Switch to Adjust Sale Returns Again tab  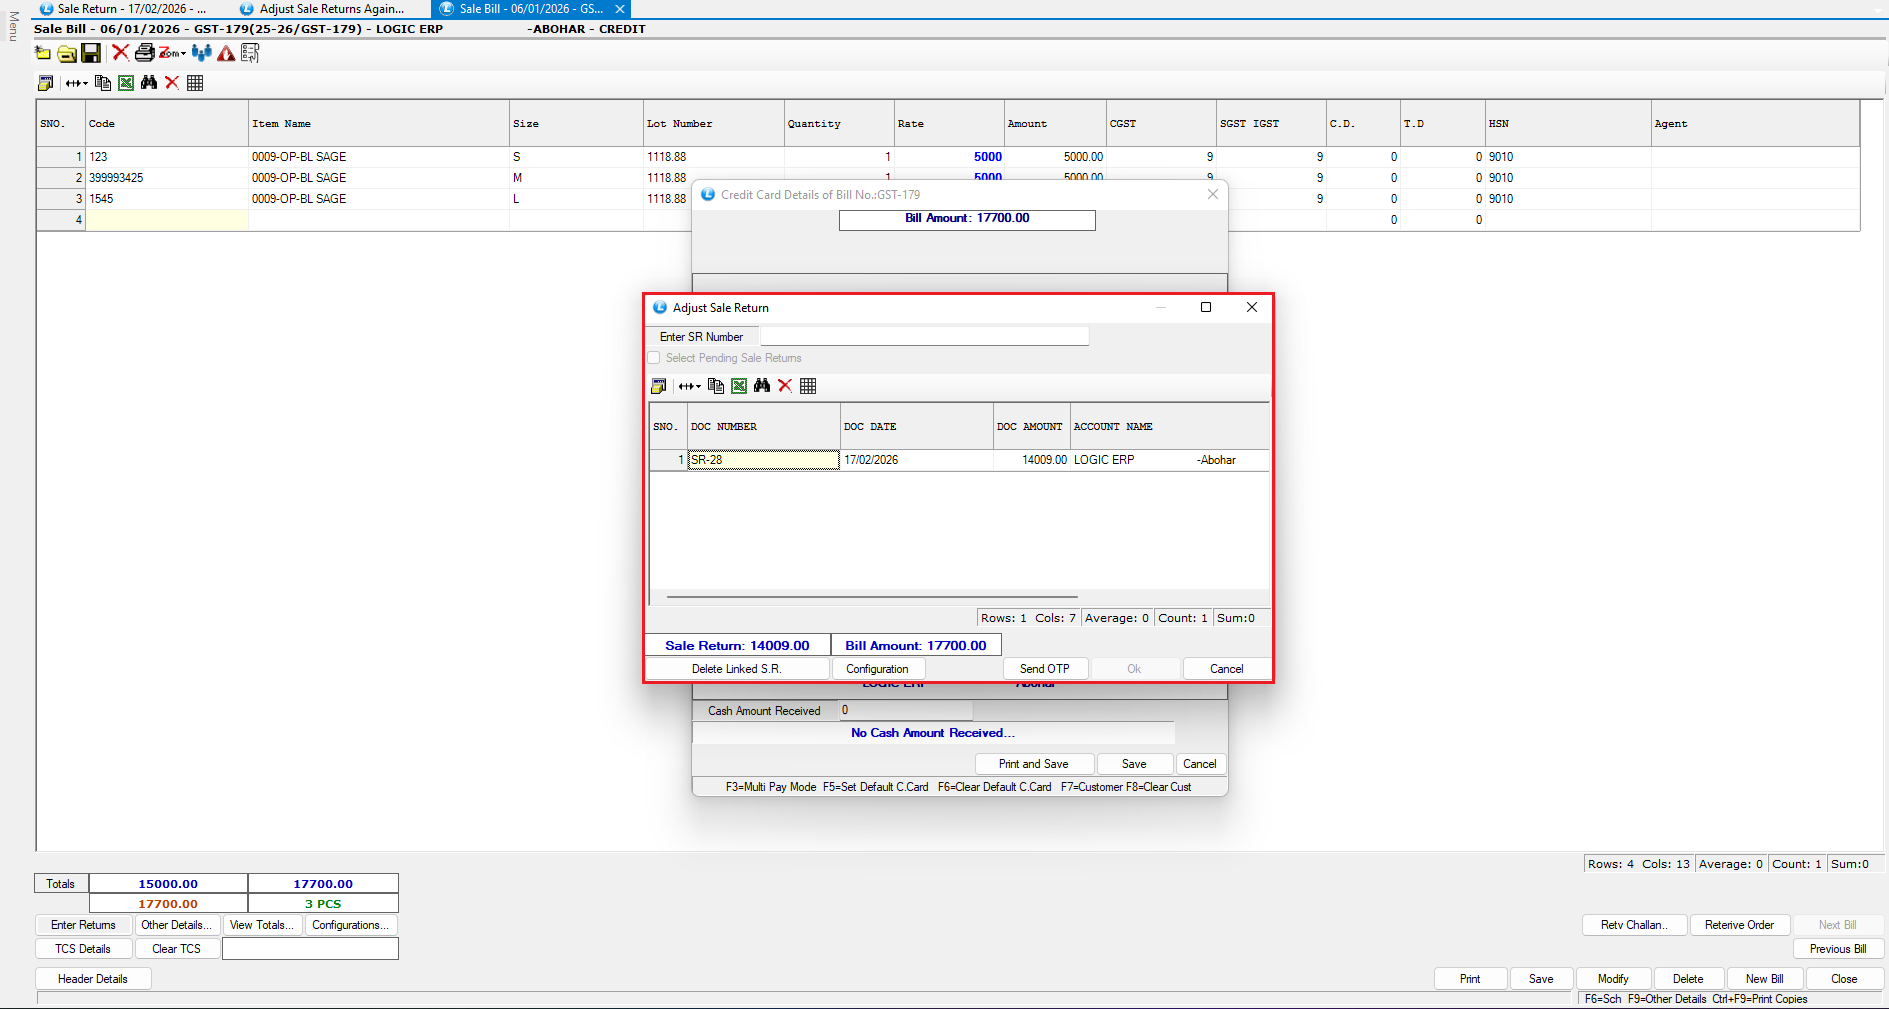pyautogui.click(x=324, y=9)
